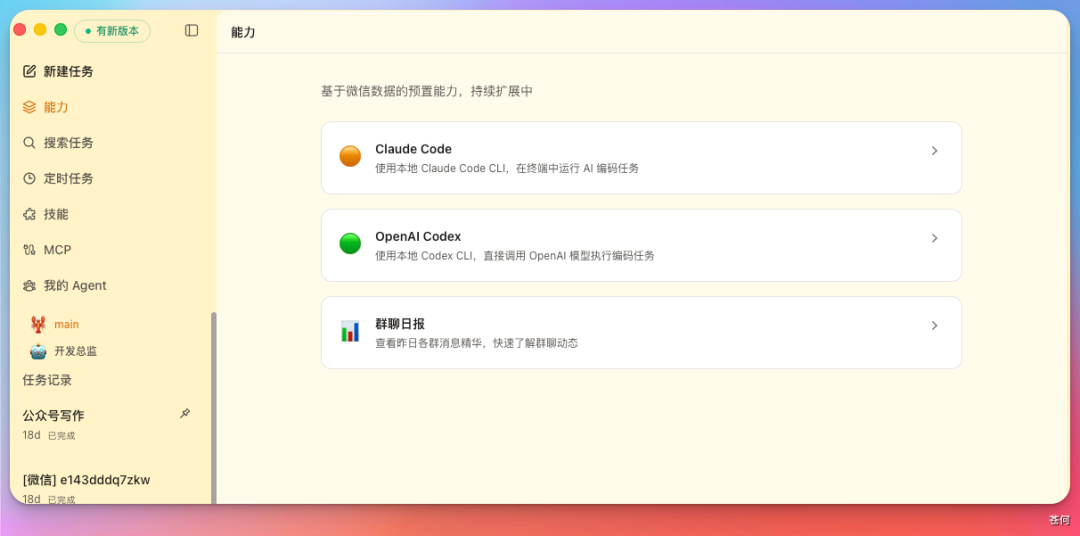Open the OpenAI Codex card title
This screenshot has height=536, width=1080.
418,236
